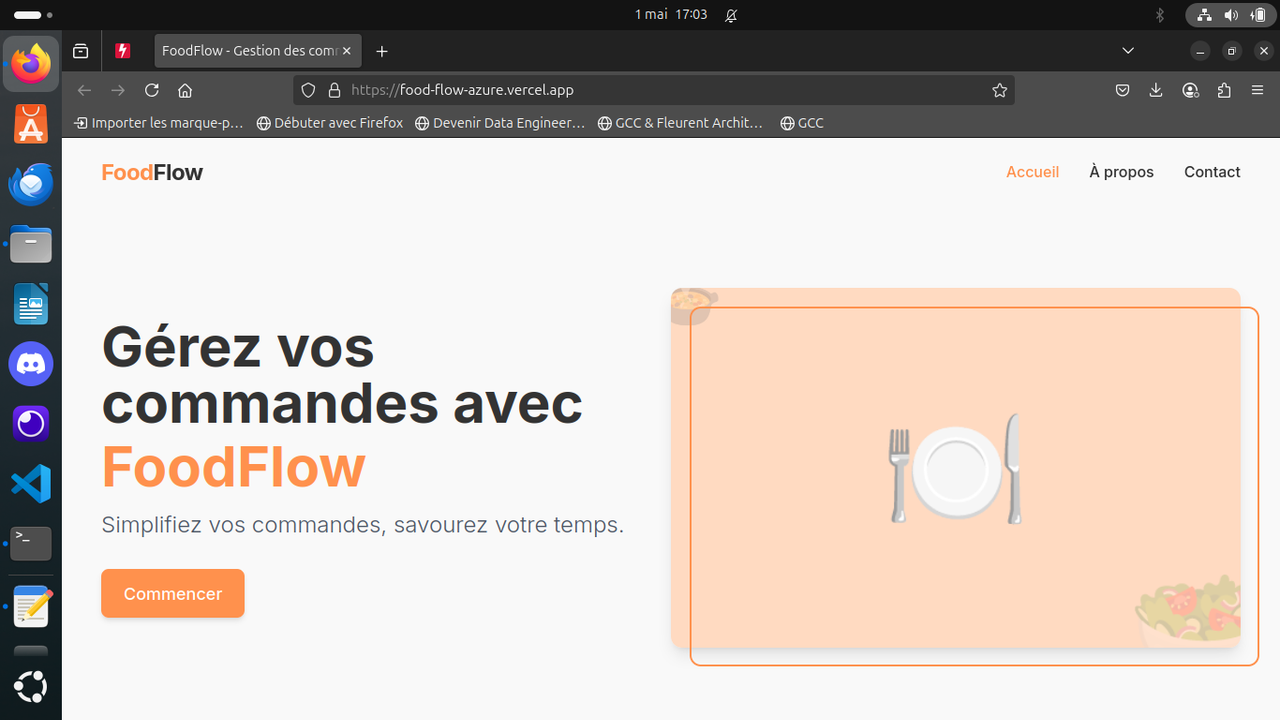Switch to the FoodFlow browser tab
Screen dimensions: 1280x720
pyautogui.click(x=250, y=51)
